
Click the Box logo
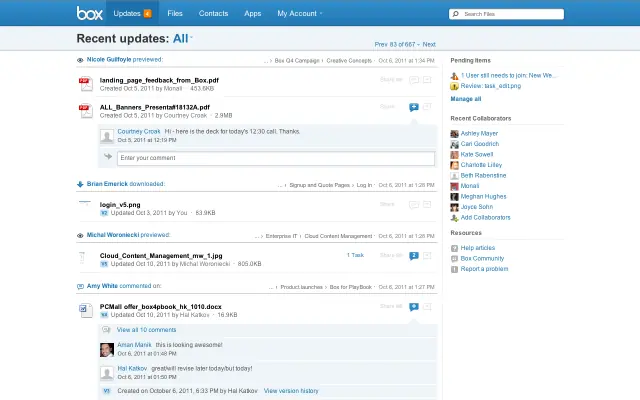click(89, 13)
